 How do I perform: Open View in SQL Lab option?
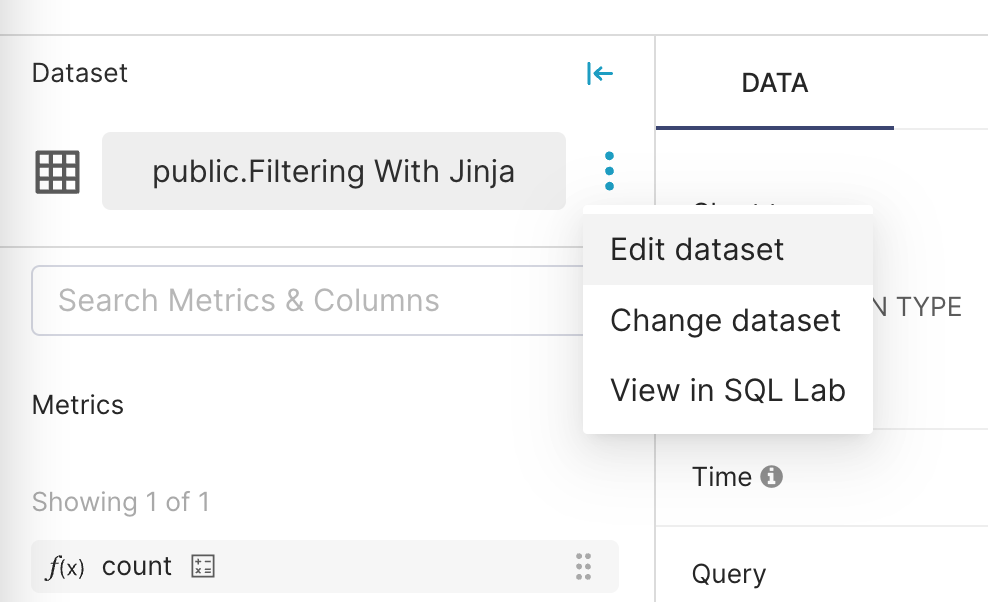[x=728, y=390]
